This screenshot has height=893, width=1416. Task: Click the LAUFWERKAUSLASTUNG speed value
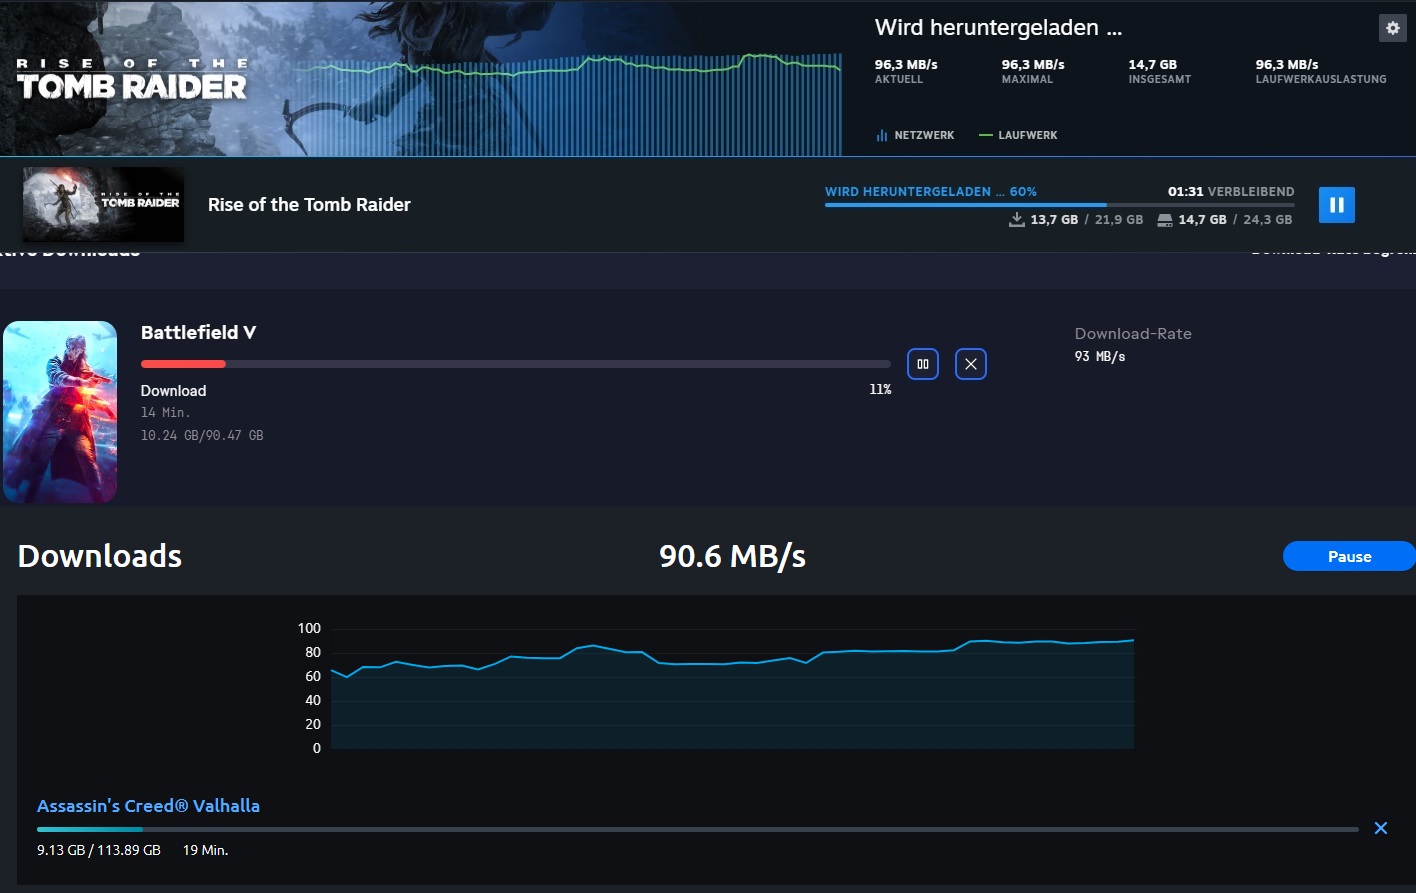pyautogui.click(x=1287, y=64)
